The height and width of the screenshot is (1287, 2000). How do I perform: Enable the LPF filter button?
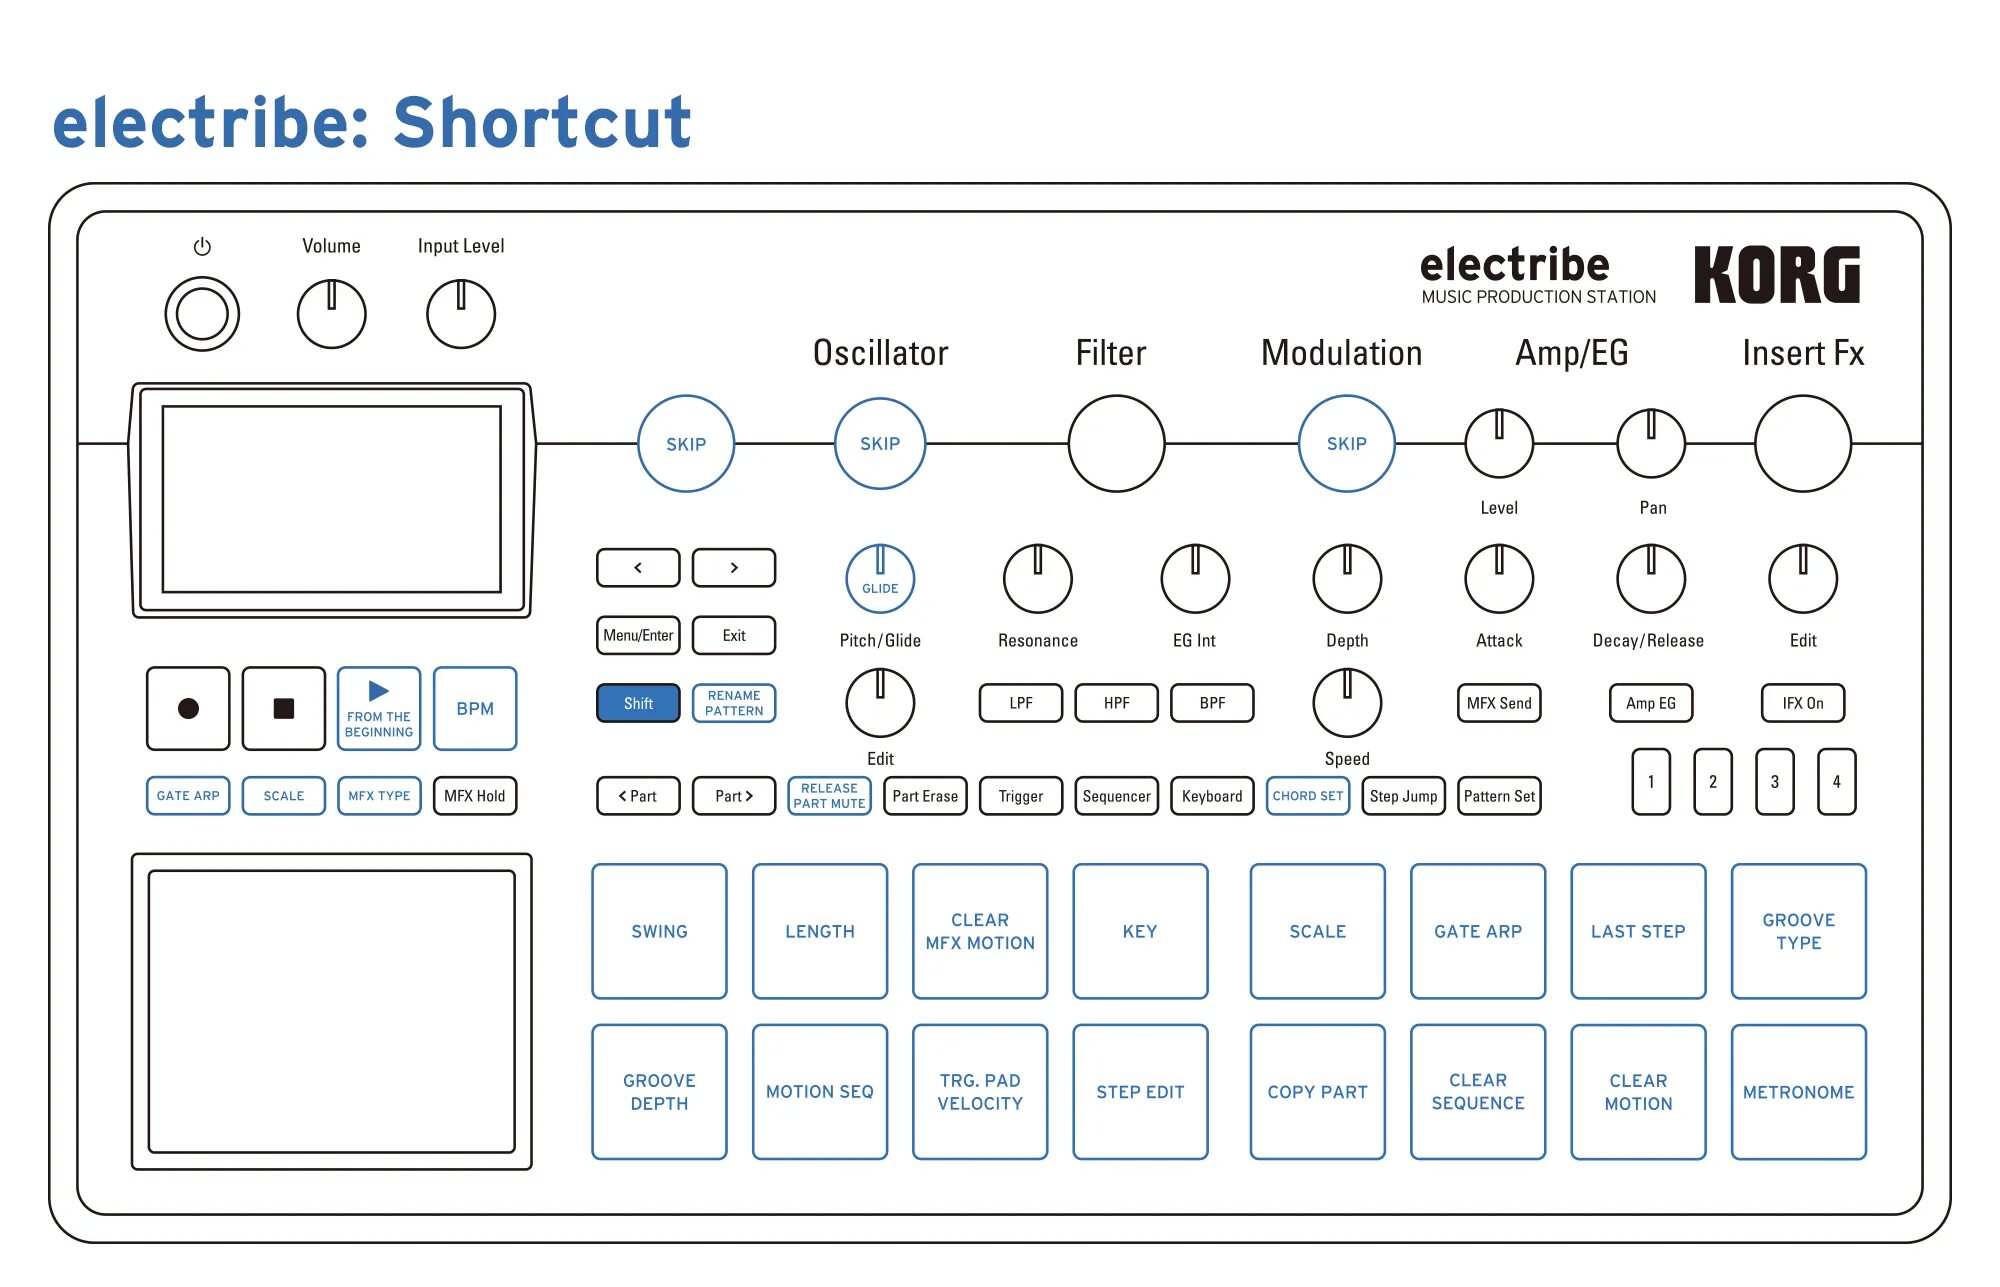(x=1020, y=703)
